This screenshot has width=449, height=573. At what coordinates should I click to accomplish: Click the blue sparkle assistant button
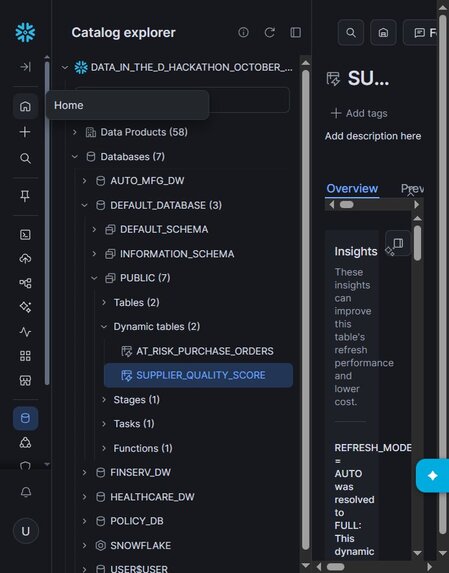(433, 476)
